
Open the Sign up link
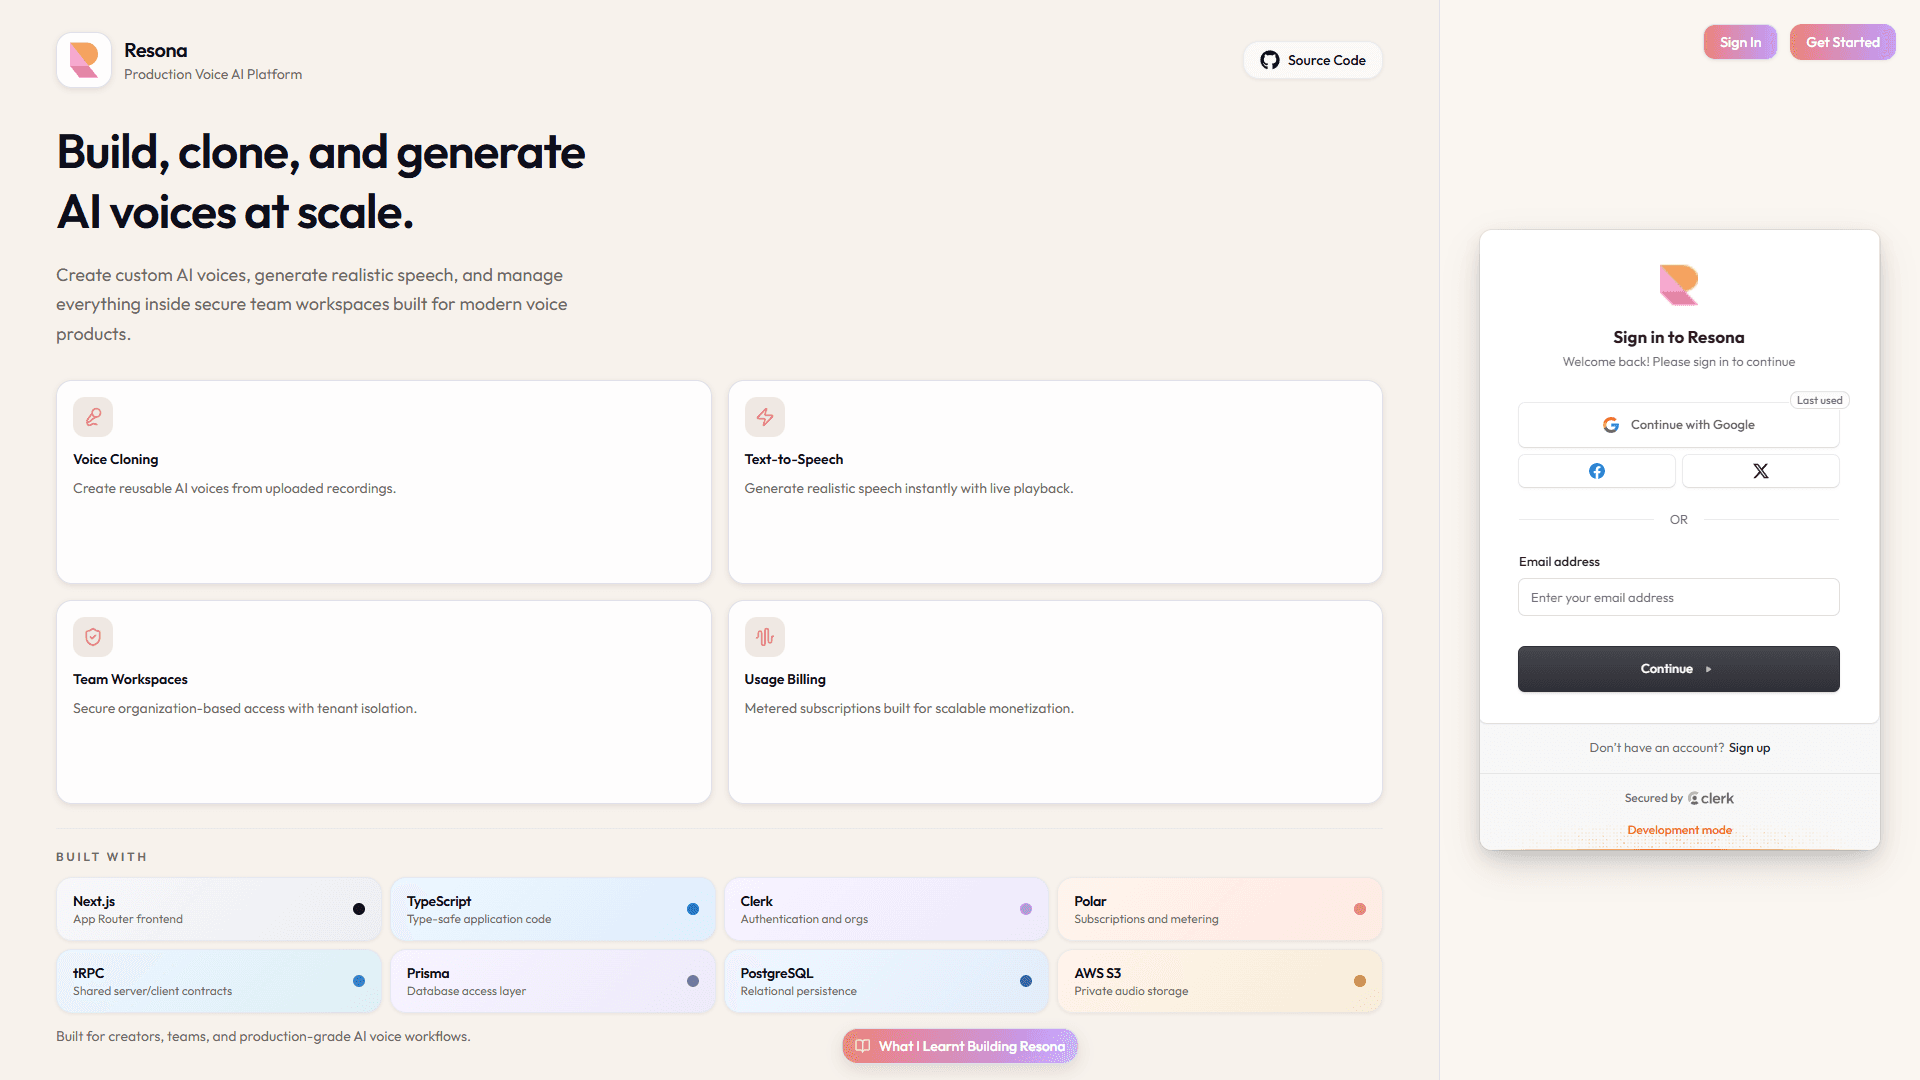point(1750,748)
